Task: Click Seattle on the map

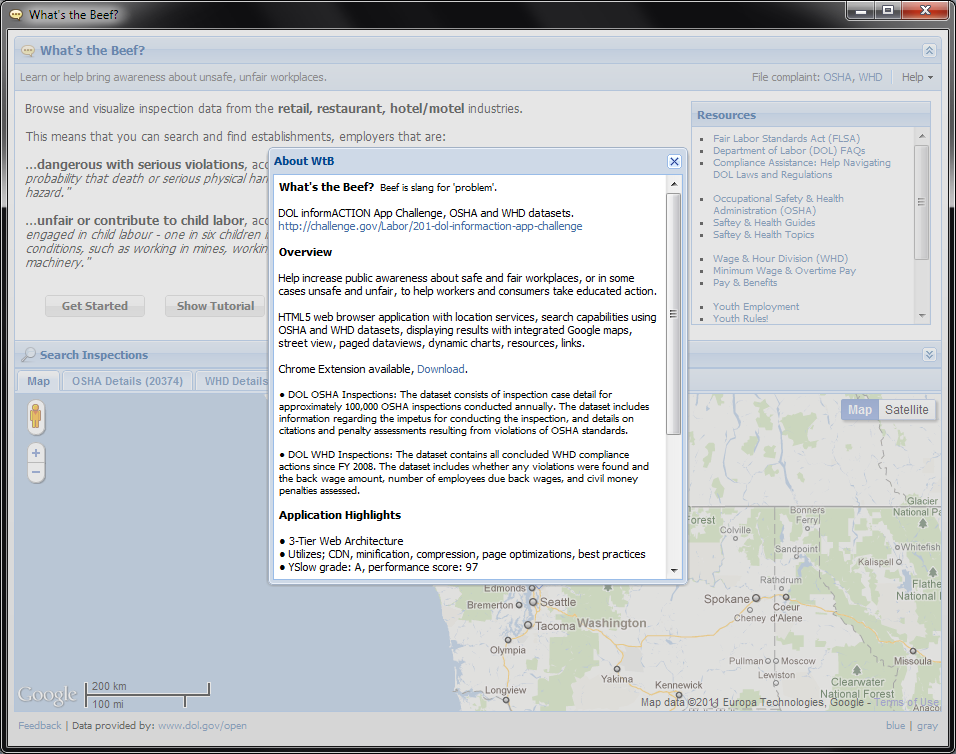Action: coord(552,602)
